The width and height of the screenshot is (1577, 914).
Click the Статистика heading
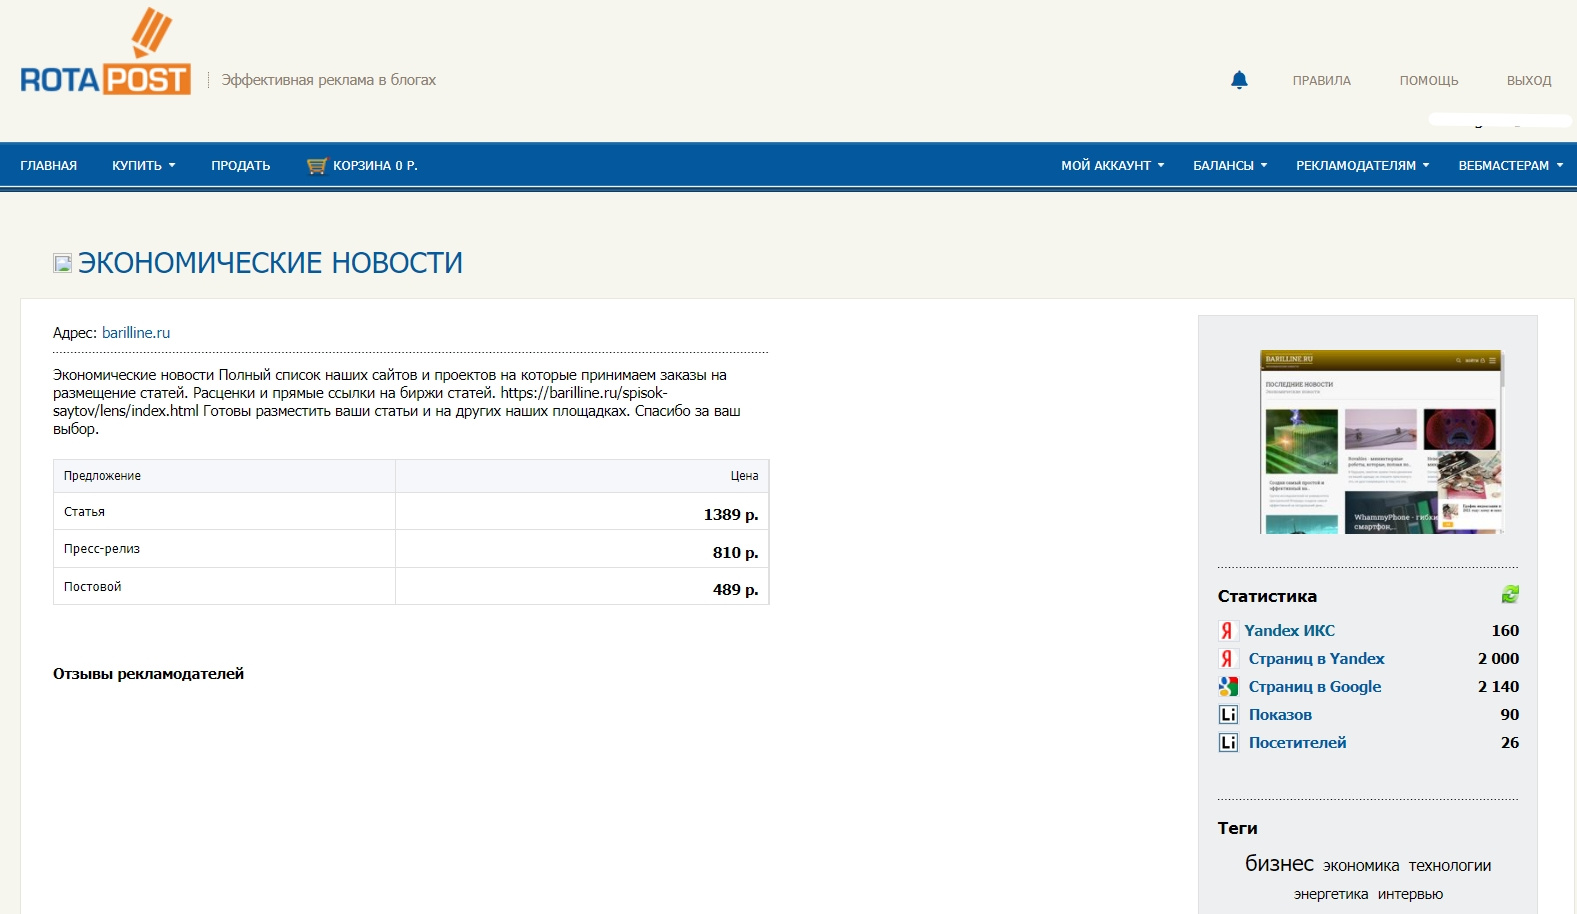click(1267, 596)
